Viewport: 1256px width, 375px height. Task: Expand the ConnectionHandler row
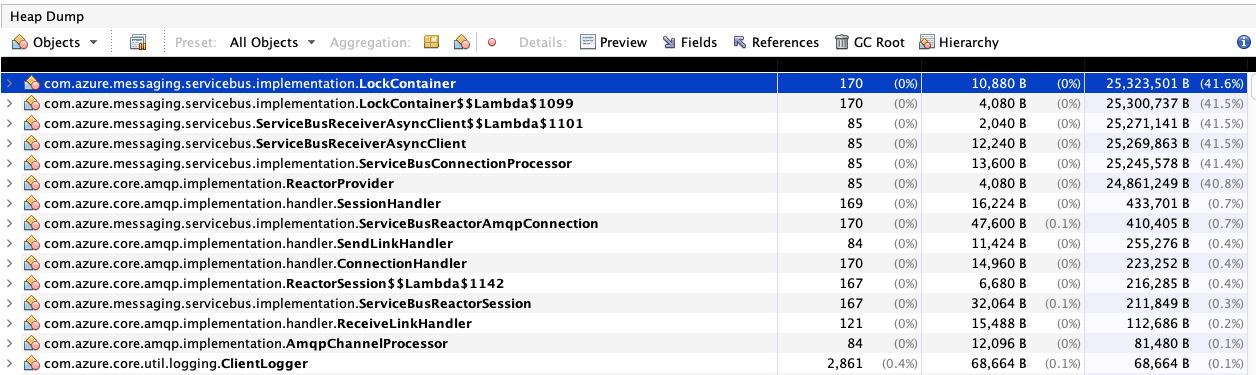10,264
